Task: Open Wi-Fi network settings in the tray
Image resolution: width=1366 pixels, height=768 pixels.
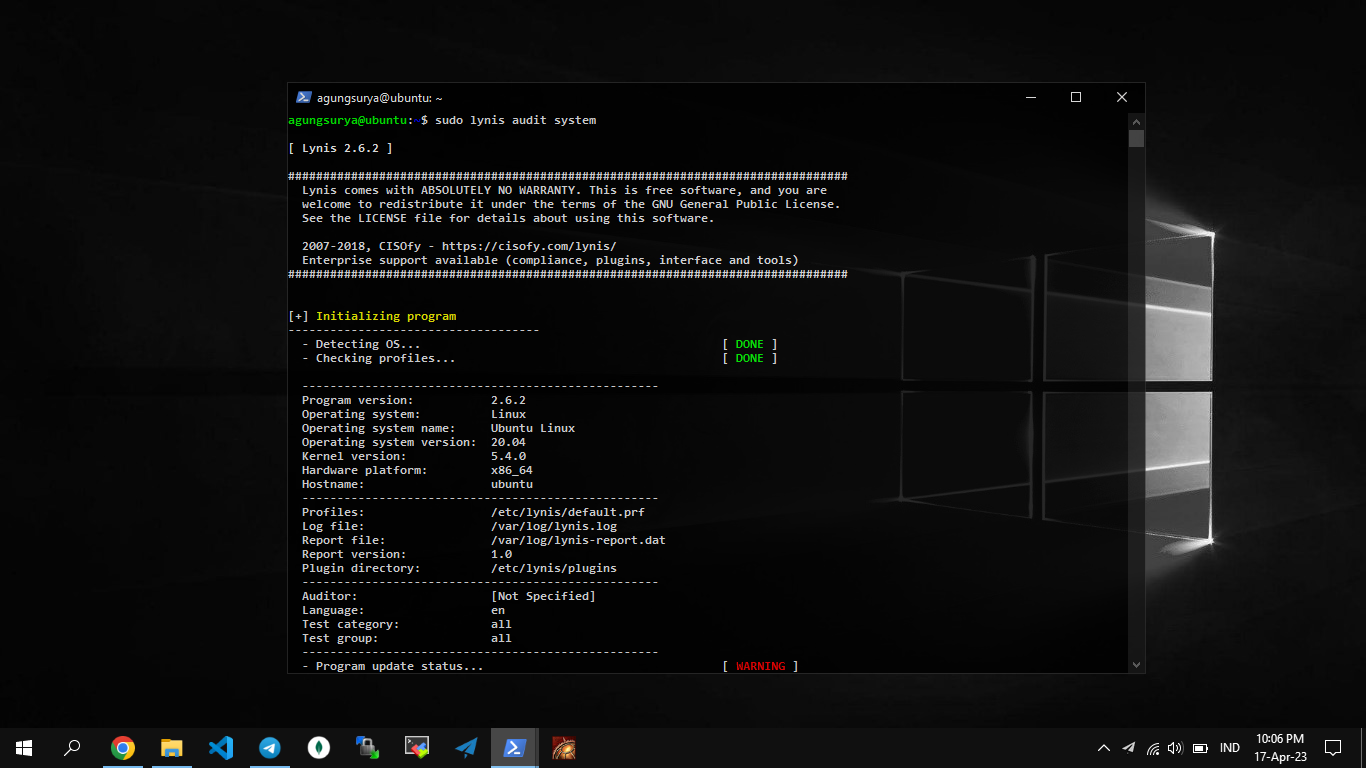Action: [x=1153, y=748]
